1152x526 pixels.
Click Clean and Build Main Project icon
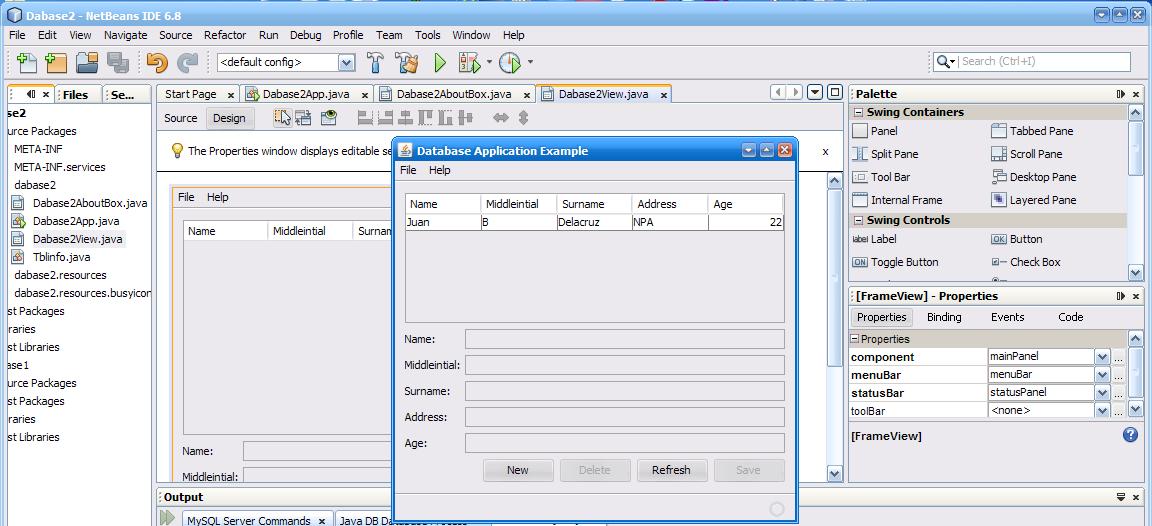(406, 62)
